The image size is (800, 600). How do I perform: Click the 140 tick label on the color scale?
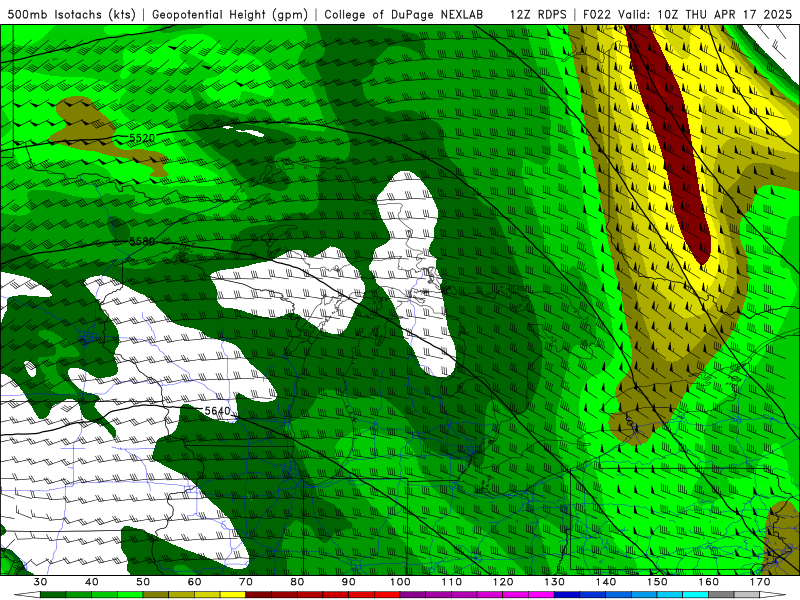(x=606, y=582)
